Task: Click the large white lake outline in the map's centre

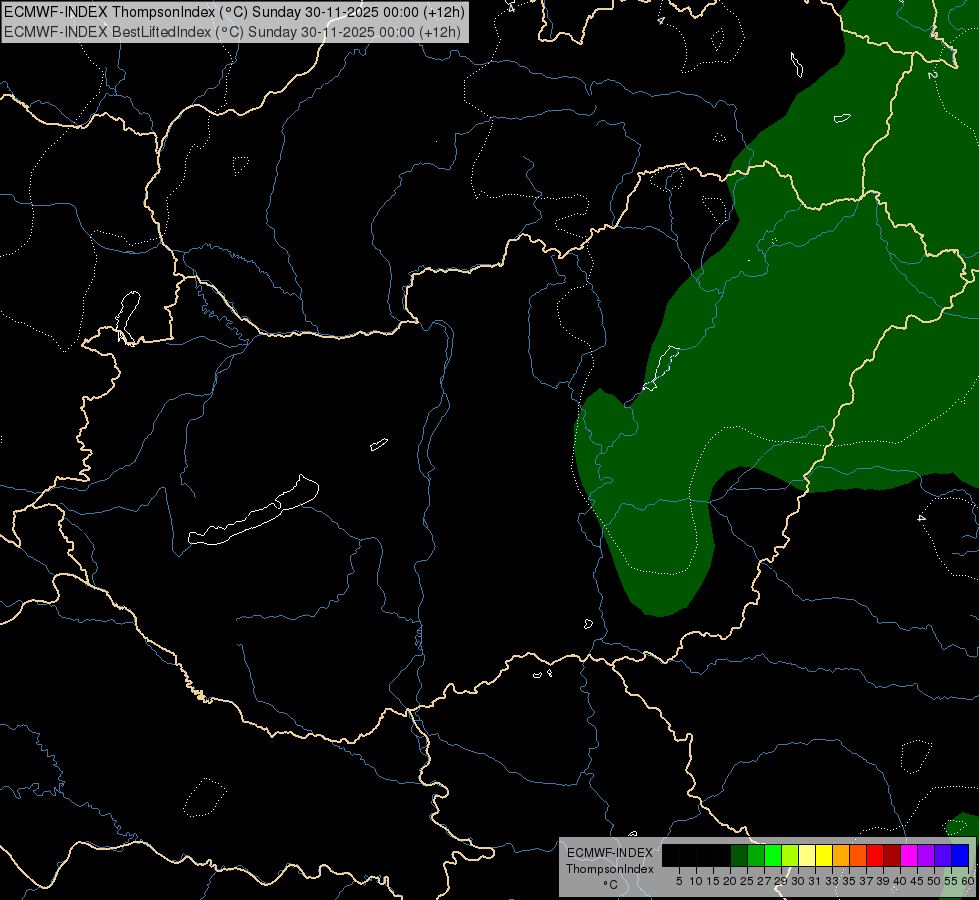Action: pyautogui.click(x=253, y=510)
